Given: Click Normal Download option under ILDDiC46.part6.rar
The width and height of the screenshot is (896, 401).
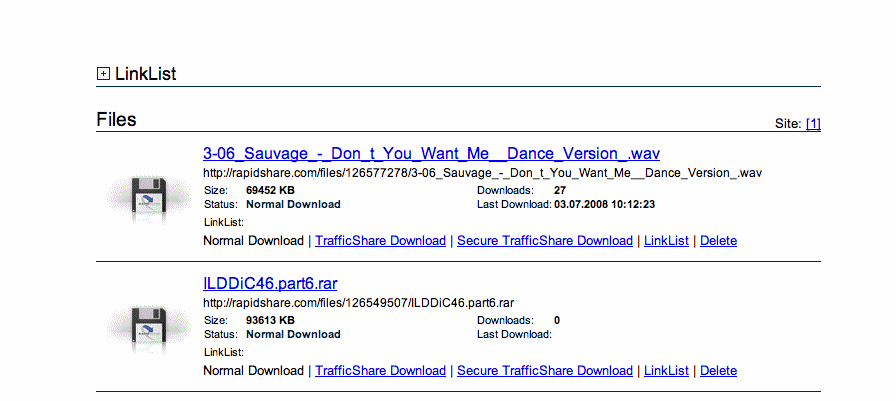Looking at the screenshot, I should [x=253, y=371].
